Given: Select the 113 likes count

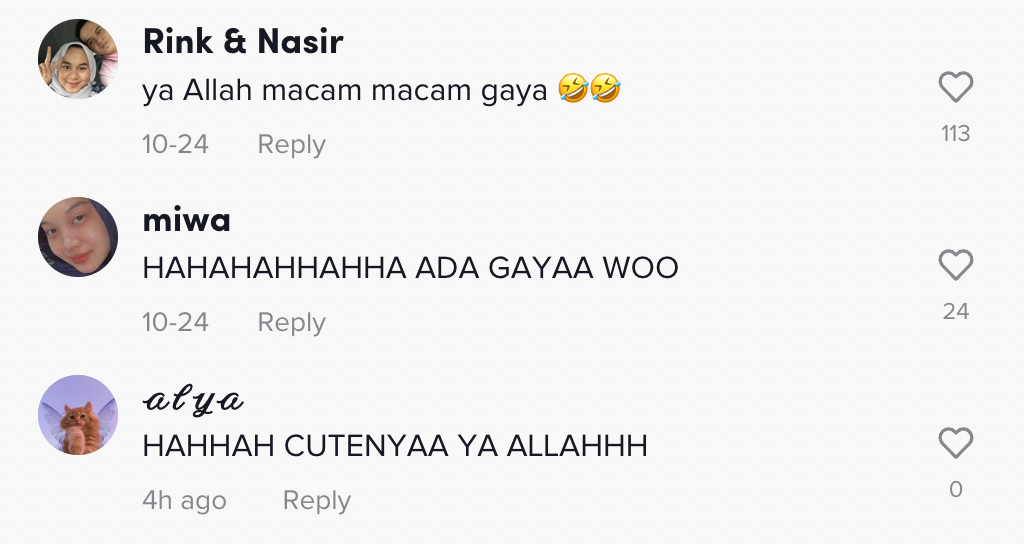Looking at the screenshot, I should point(955,133).
